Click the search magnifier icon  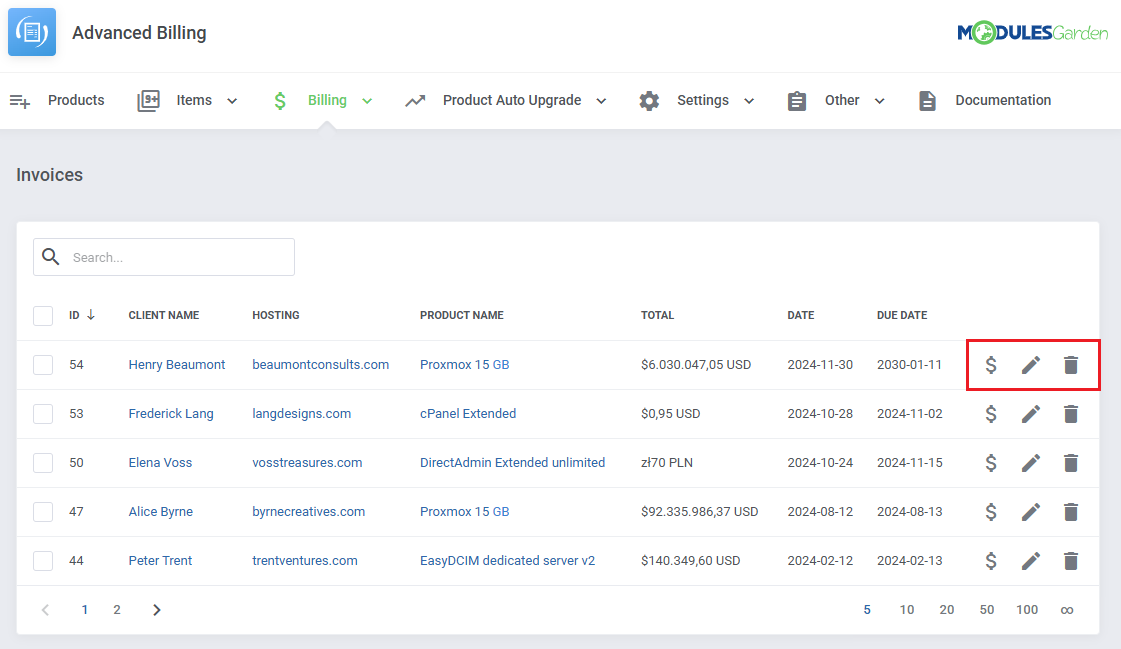pyautogui.click(x=51, y=257)
